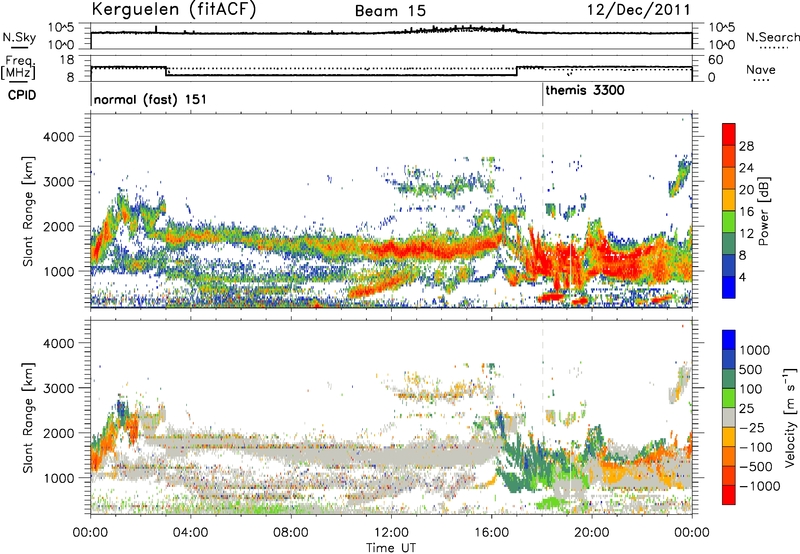Click the gray segment of velocity colorbar
Screen dimensions: 800x554
click(x=729, y=417)
